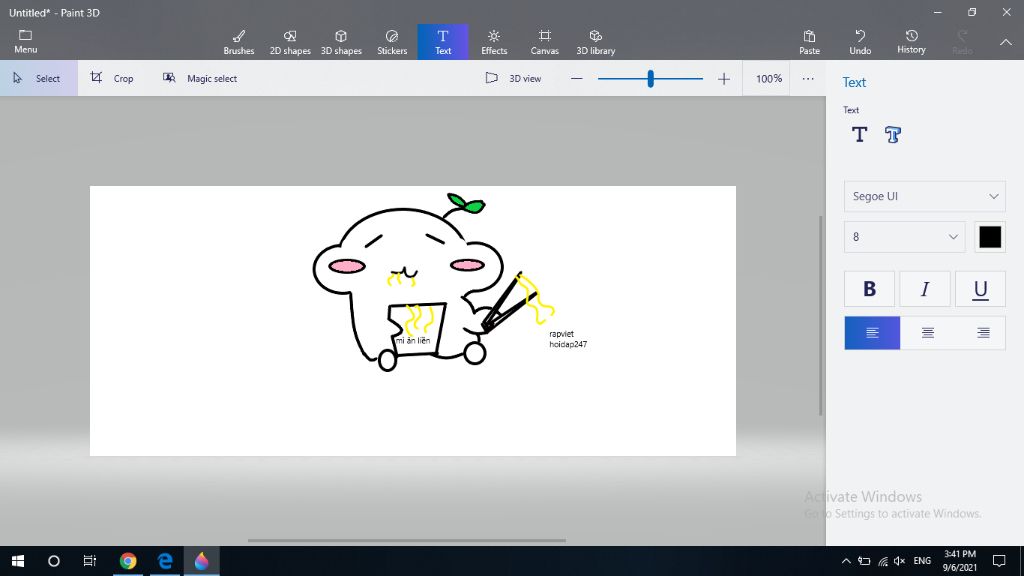Zoom in with plus button
1024x576 pixels.
pos(724,79)
